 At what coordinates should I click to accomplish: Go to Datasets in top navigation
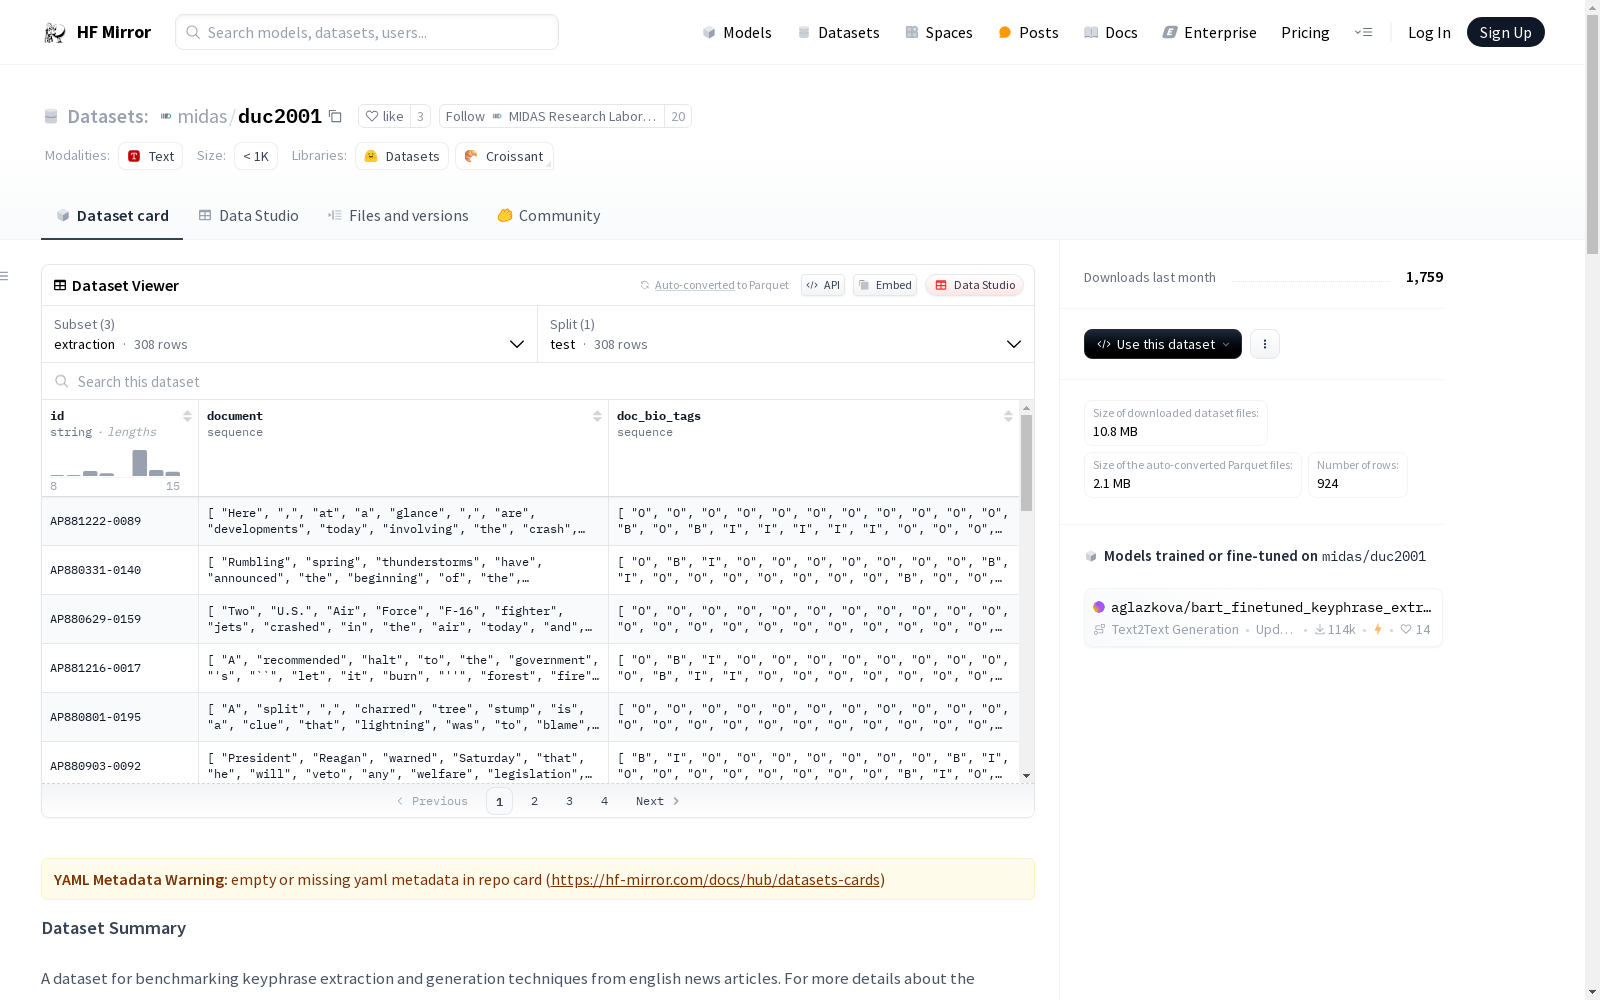(838, 33)
